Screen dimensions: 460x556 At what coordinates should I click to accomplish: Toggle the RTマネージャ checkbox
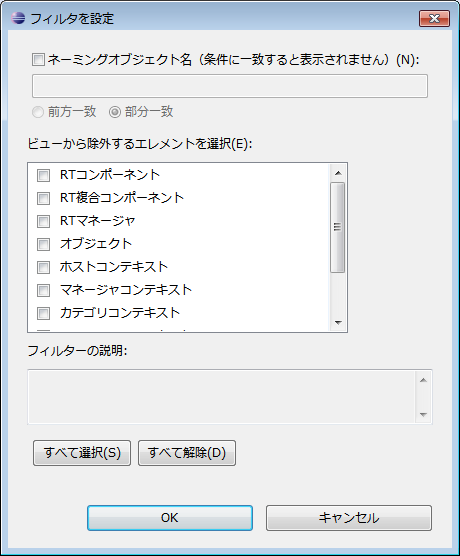pos(43,221)
